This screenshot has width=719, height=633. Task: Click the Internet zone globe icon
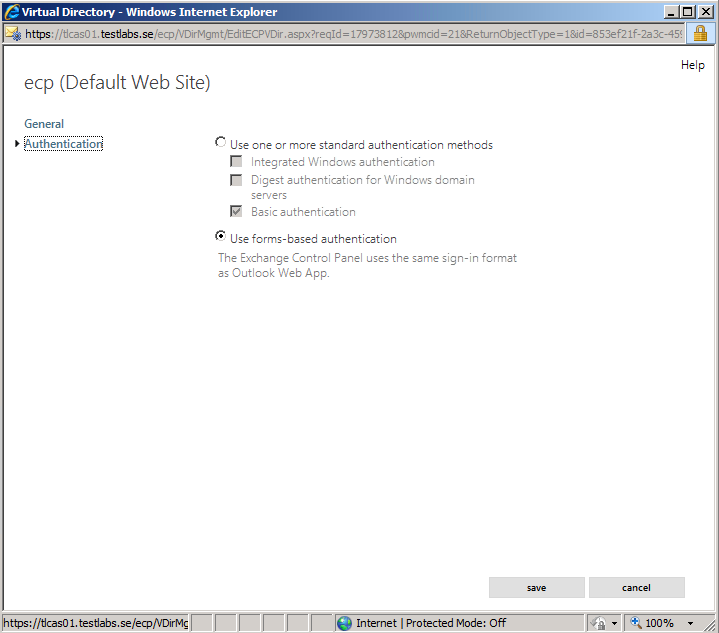point(344,623)
